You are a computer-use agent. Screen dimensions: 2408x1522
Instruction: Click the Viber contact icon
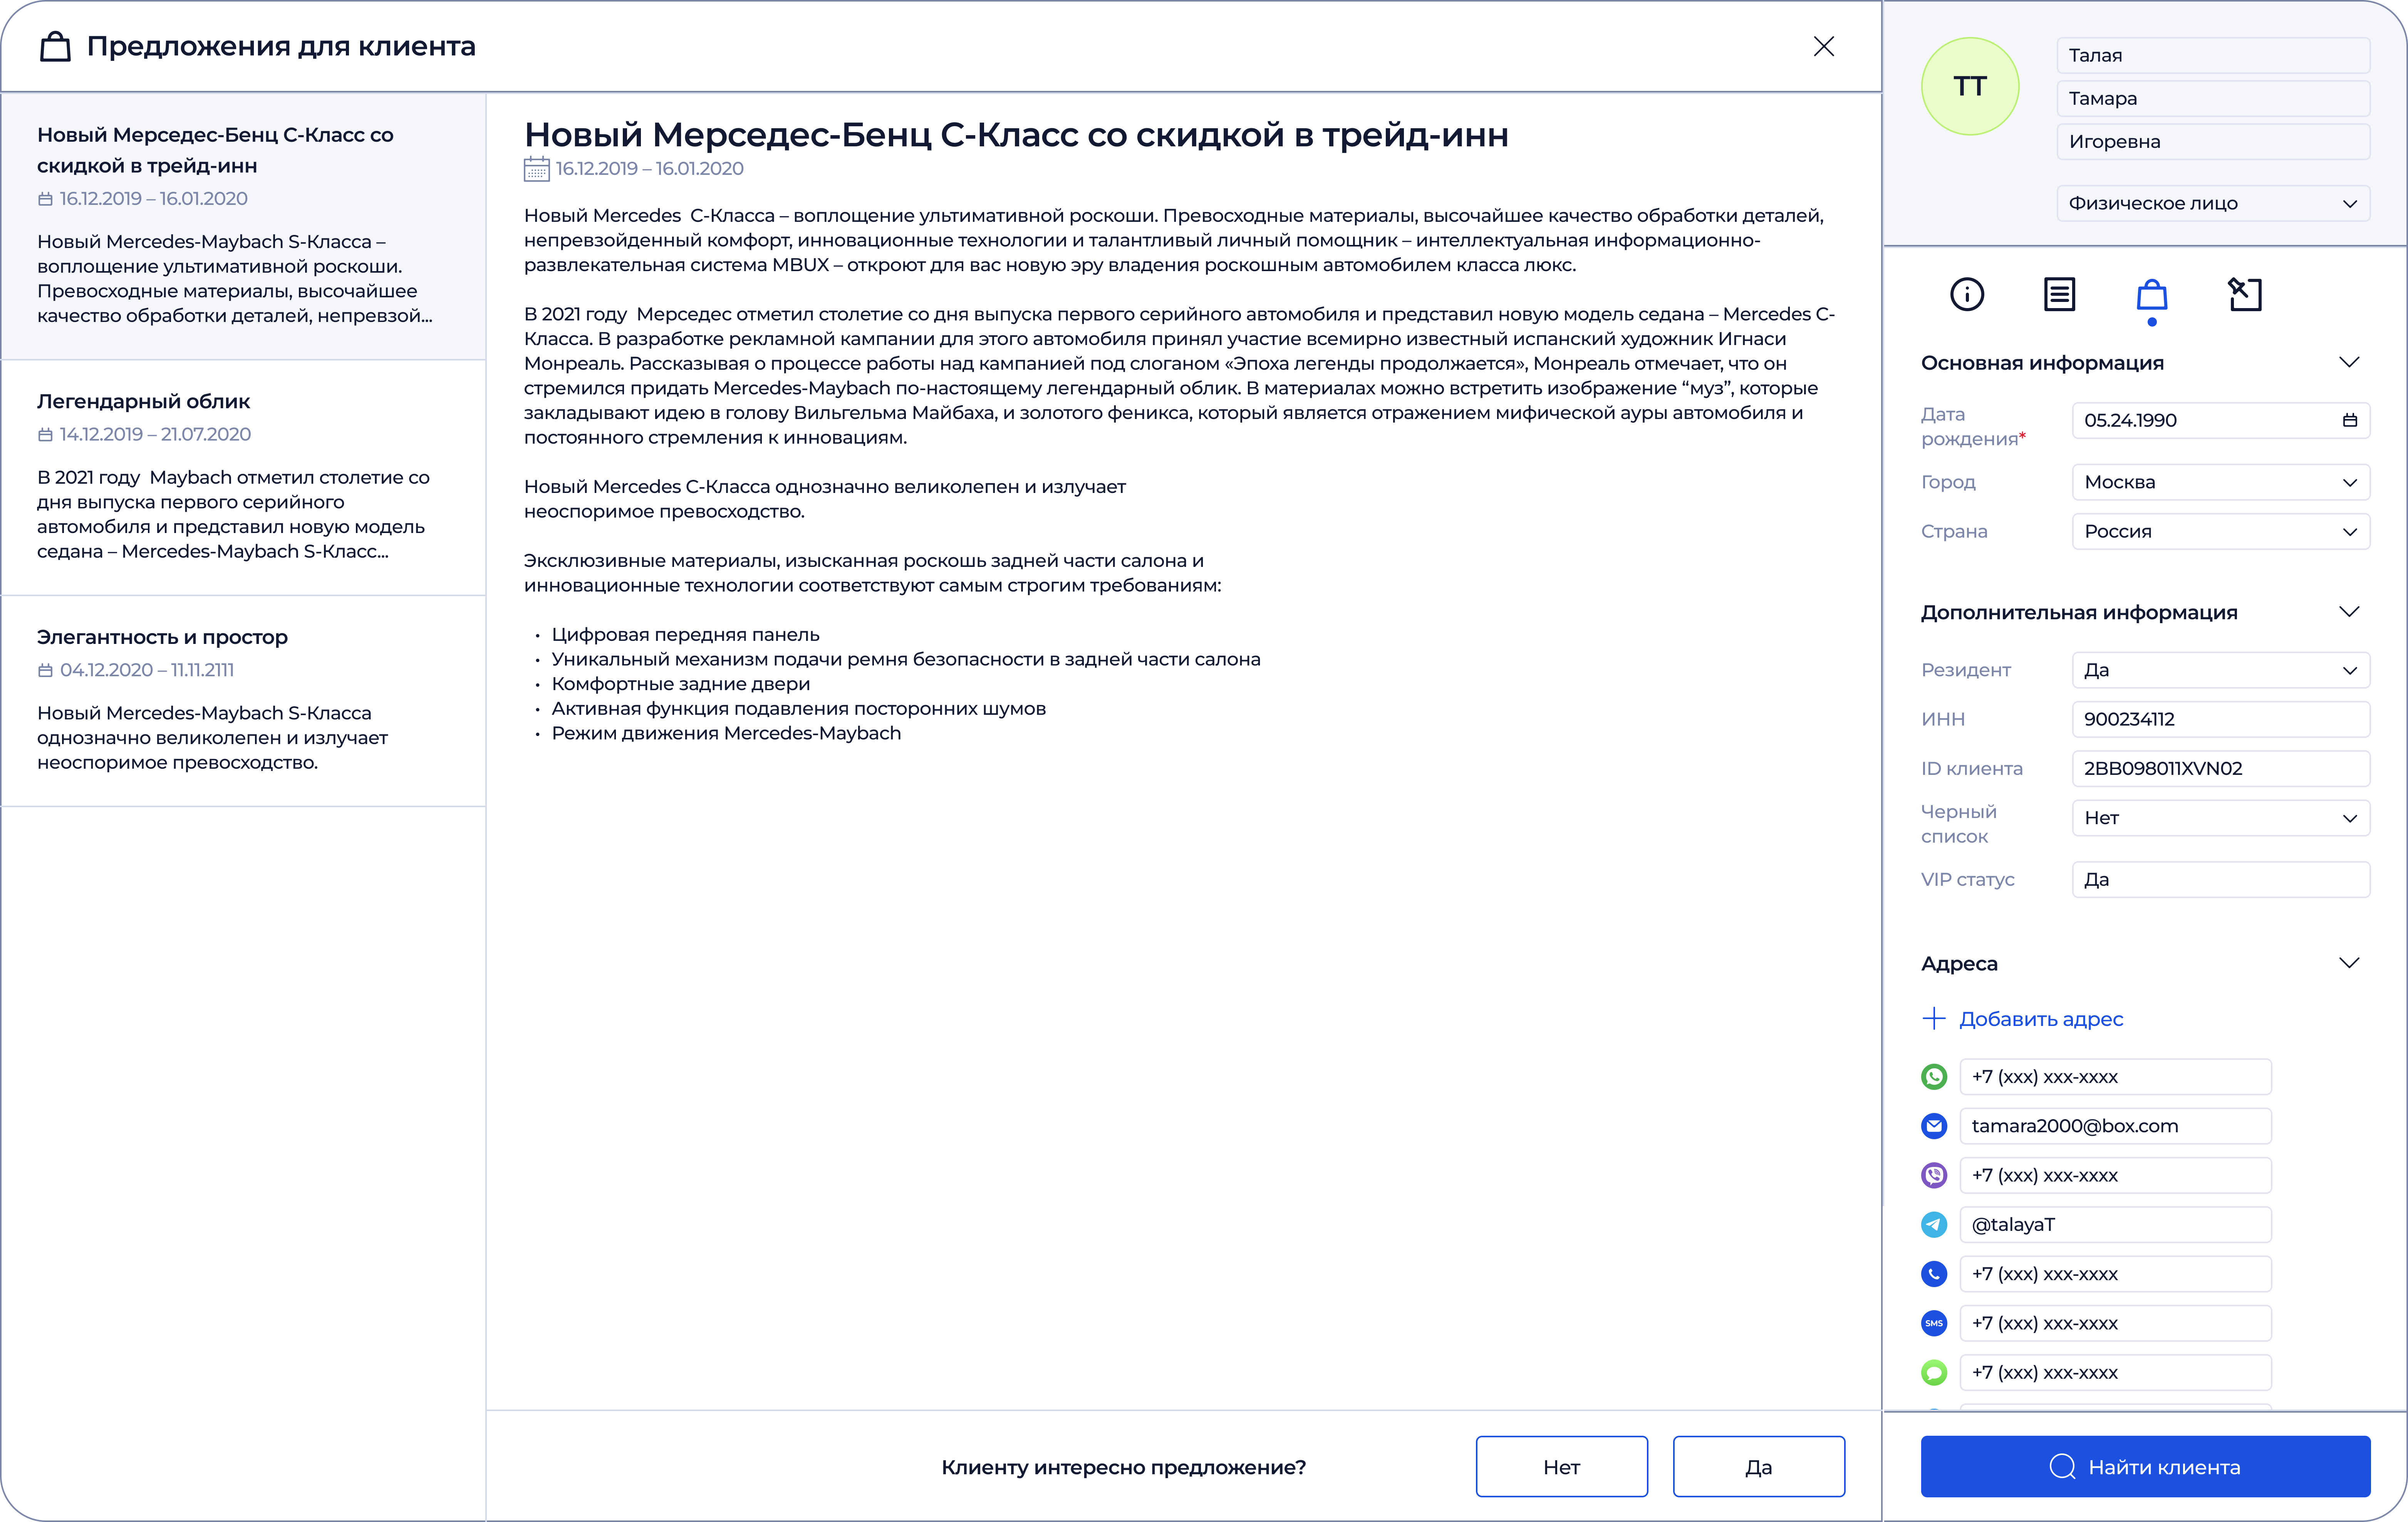point(1934,1175)
